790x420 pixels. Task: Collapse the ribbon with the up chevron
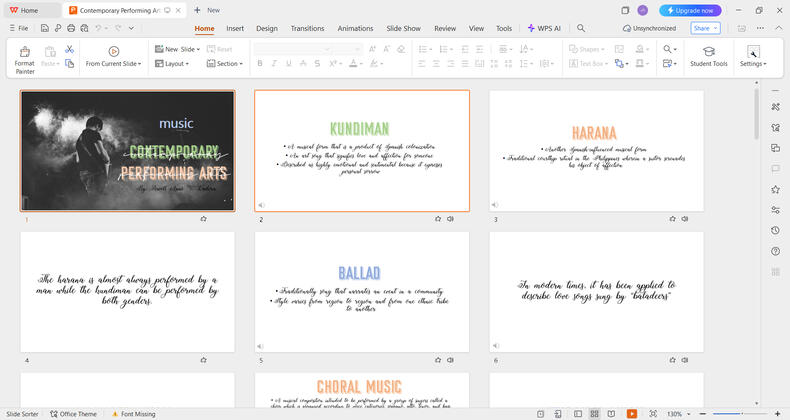(778, 28)
